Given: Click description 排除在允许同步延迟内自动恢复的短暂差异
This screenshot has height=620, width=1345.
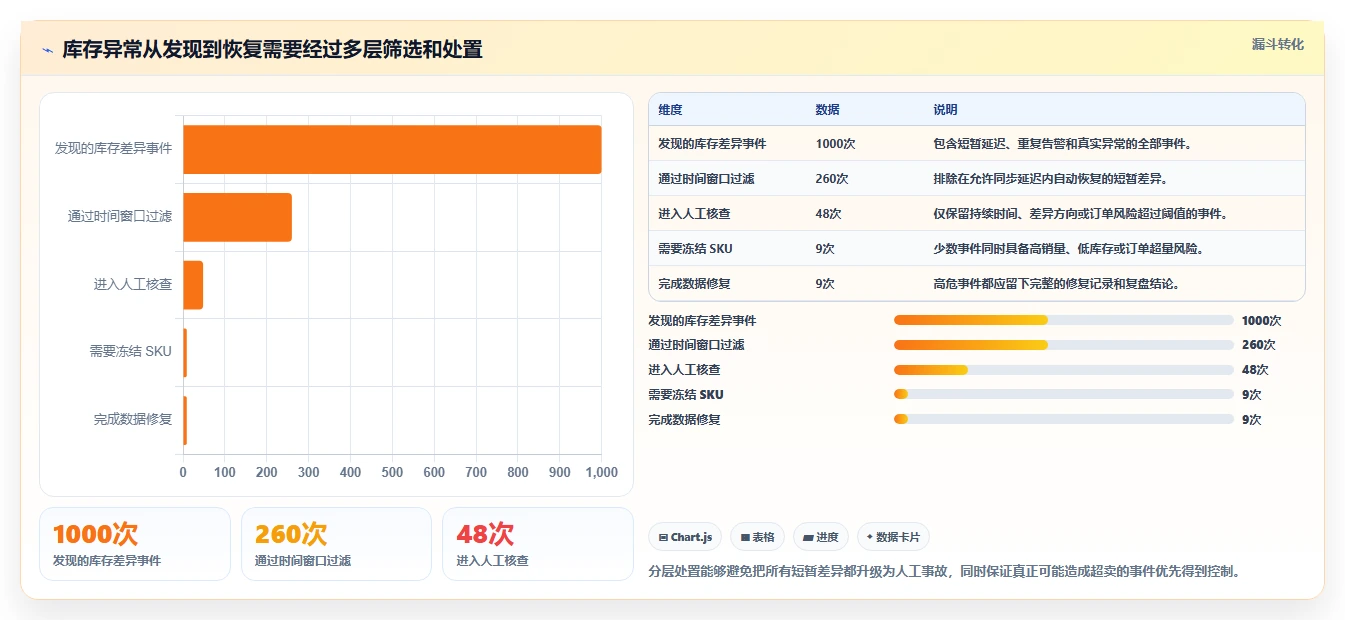Looking at the screenshot, I should coord(1051,179).
